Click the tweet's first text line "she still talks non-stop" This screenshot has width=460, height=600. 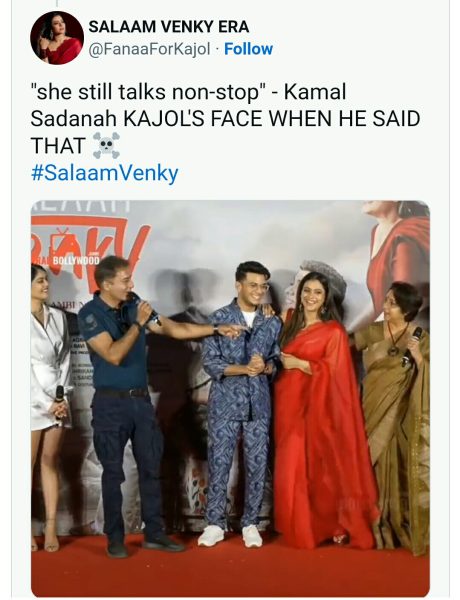pyautogui.click(x=148, y=92)
